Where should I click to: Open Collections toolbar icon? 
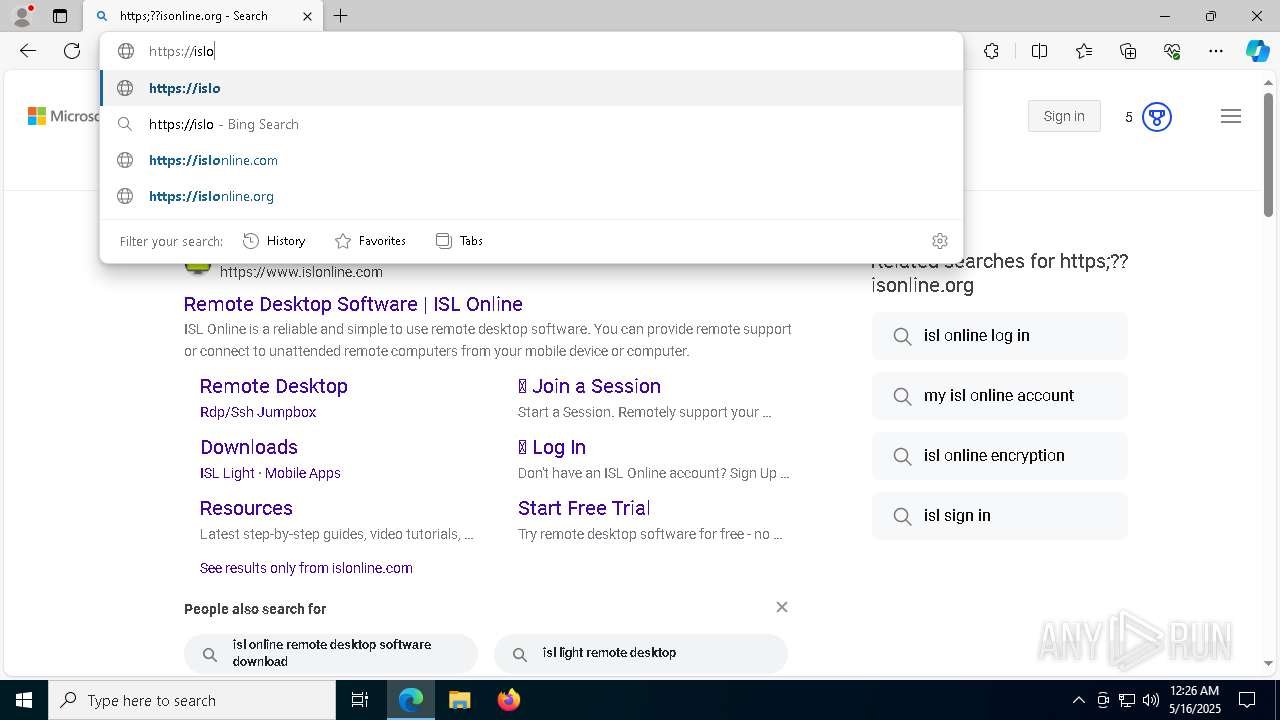coord(1128,51)
